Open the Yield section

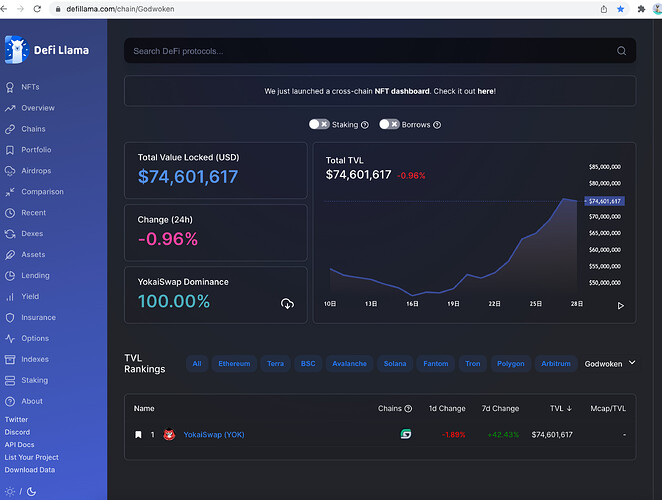click(22, 296)
